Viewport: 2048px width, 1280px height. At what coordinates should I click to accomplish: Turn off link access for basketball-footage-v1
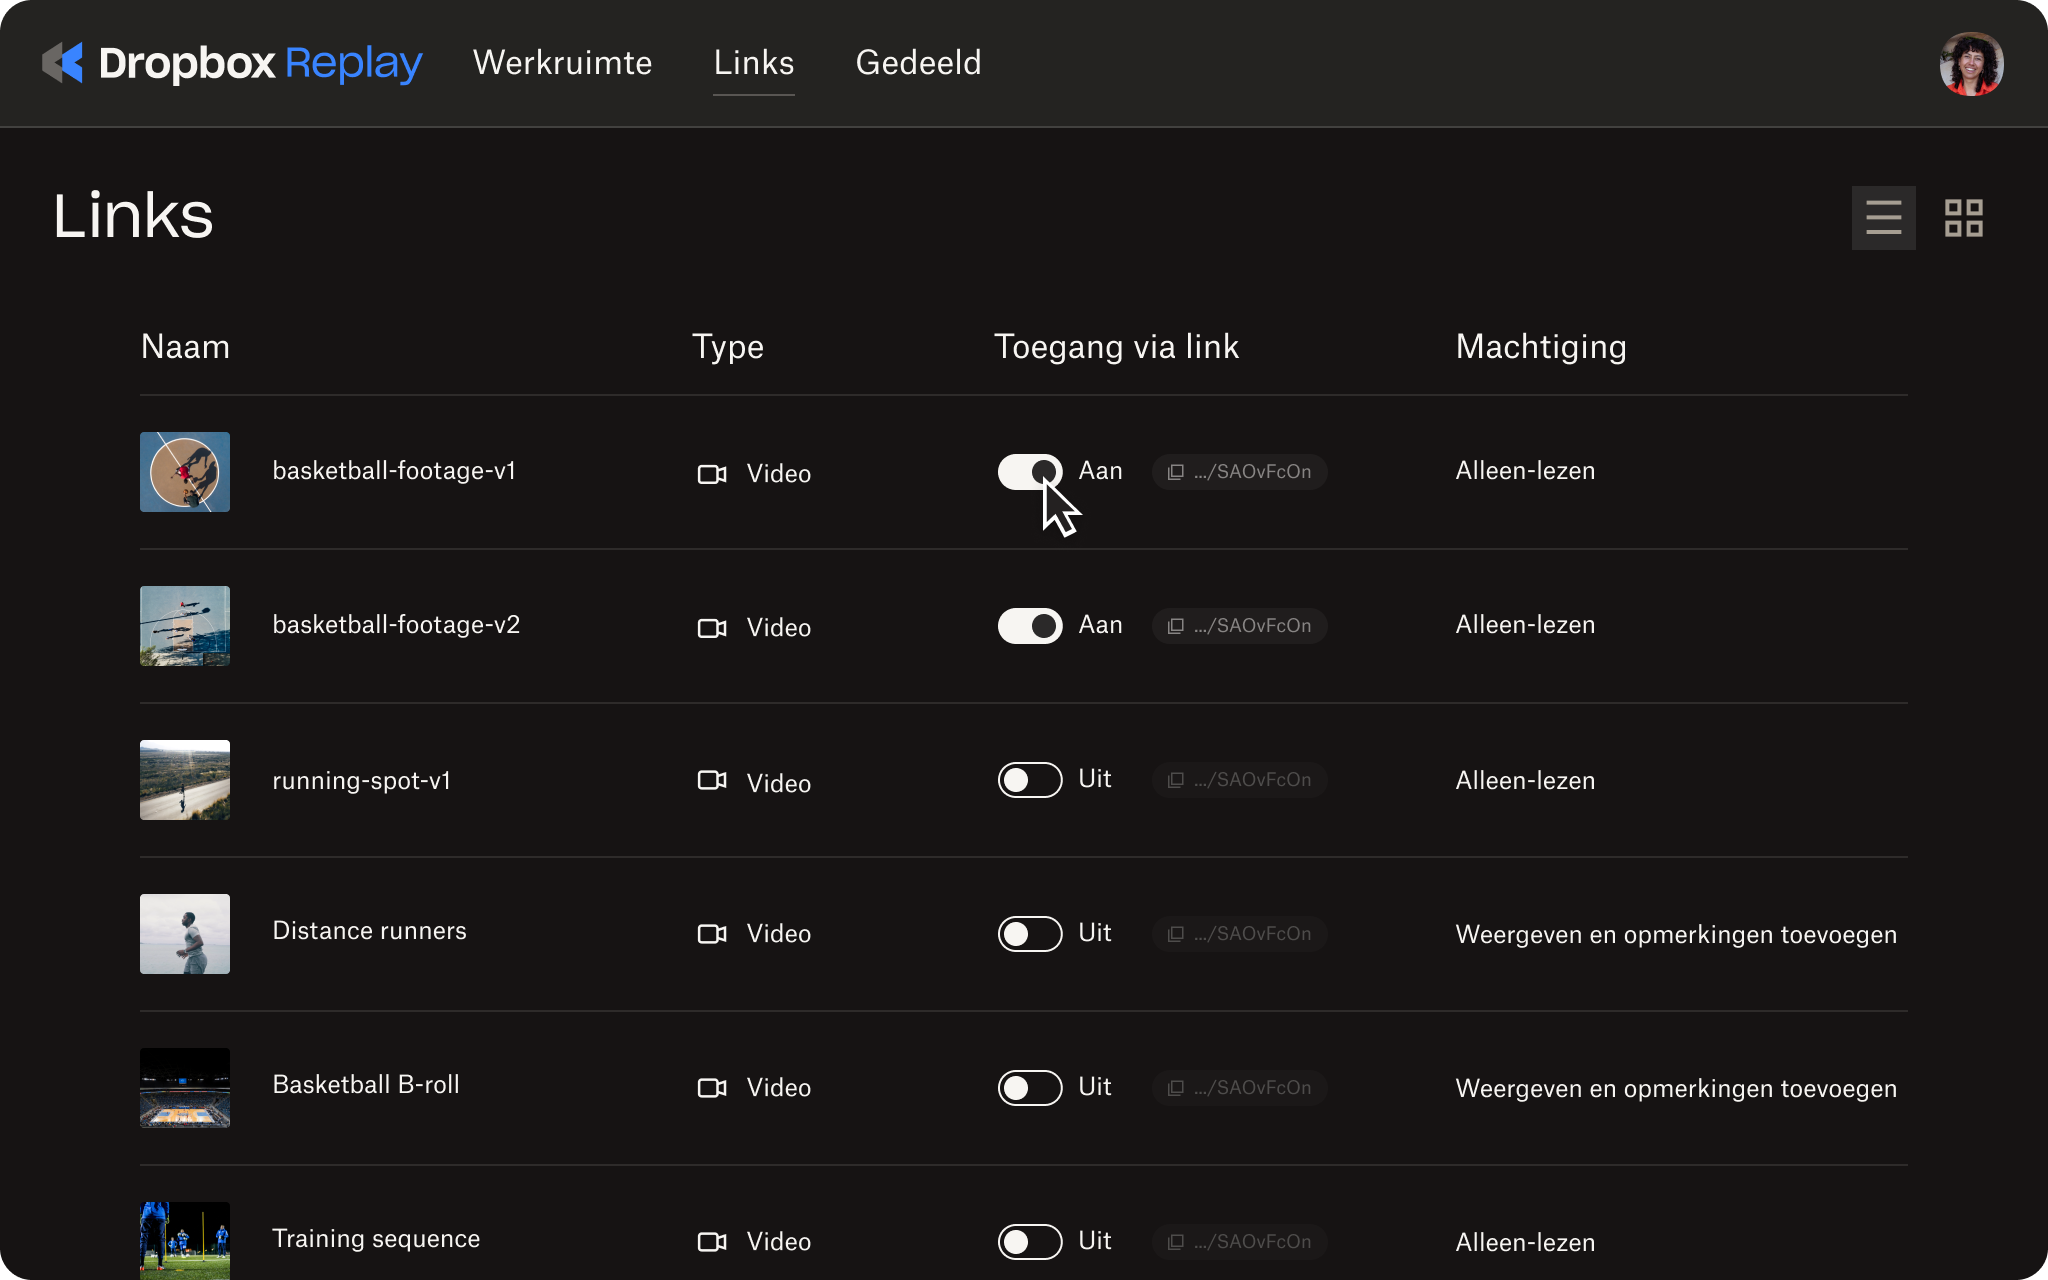click(1030, 472)
